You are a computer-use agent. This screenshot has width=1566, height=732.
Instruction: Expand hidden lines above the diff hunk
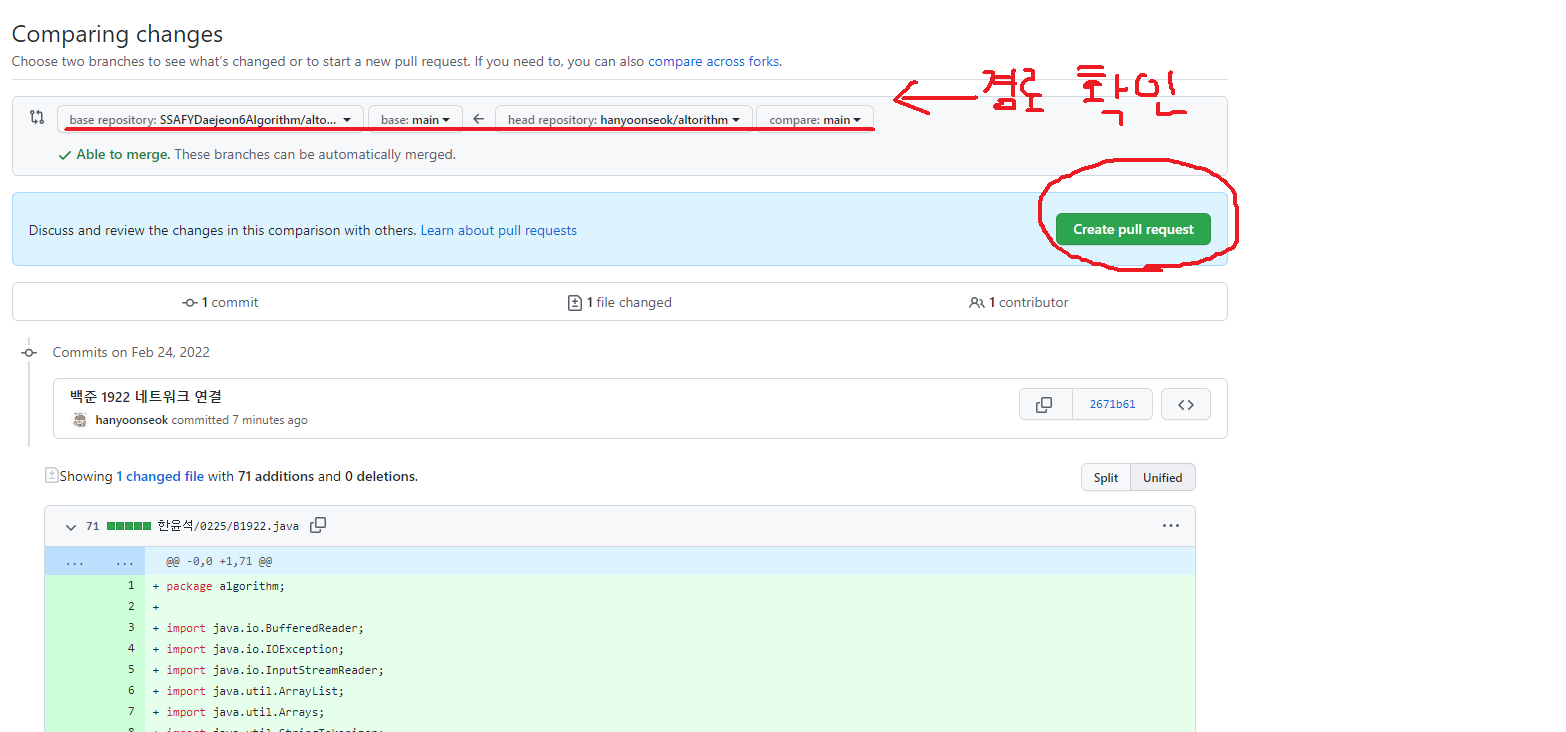(x=95, y=562)
